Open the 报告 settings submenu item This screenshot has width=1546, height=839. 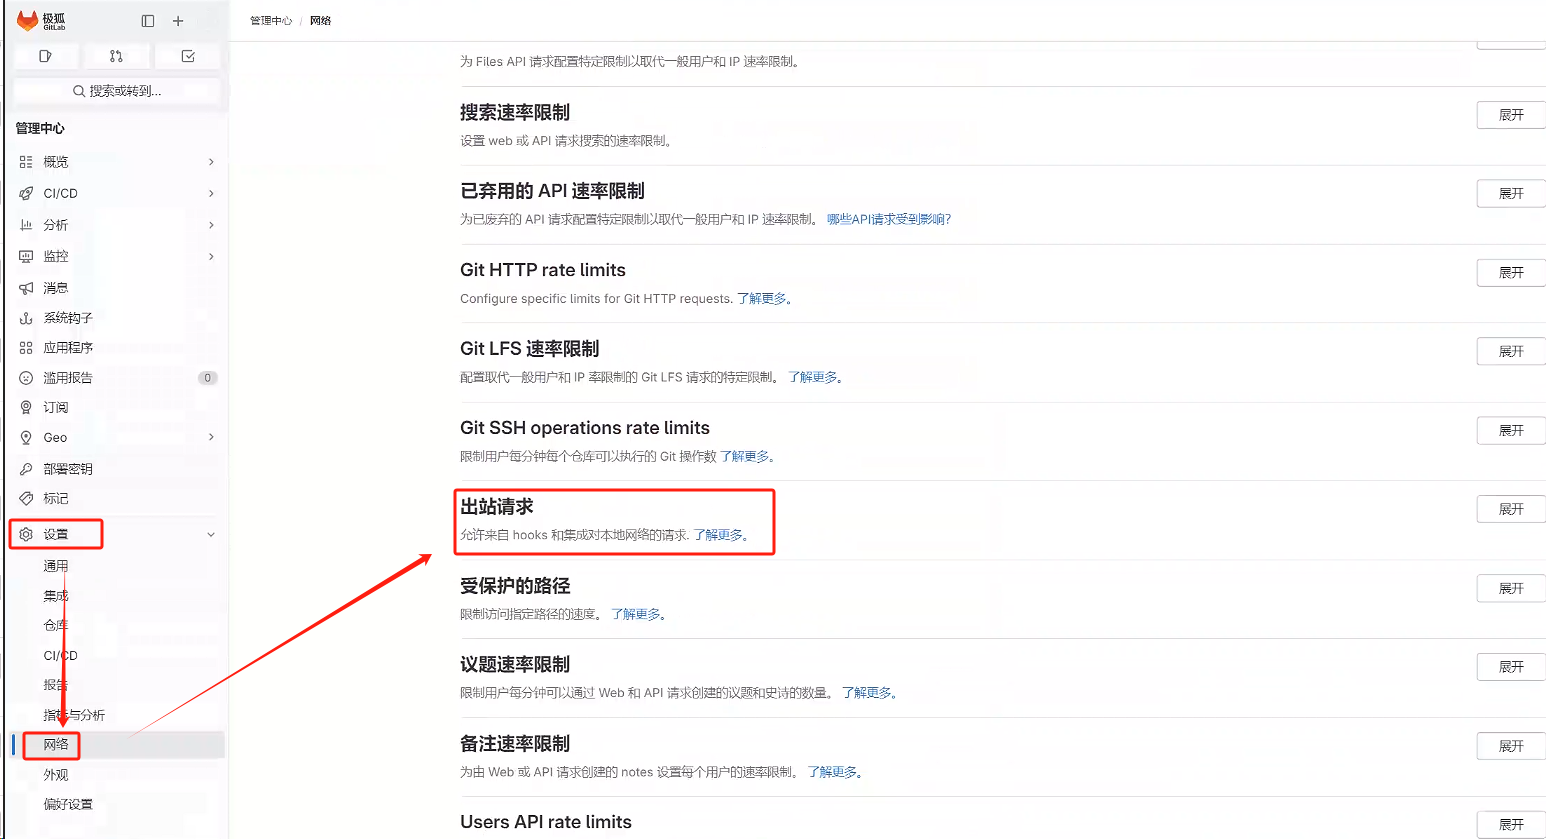pyautogui.click(x=56, y=685)
